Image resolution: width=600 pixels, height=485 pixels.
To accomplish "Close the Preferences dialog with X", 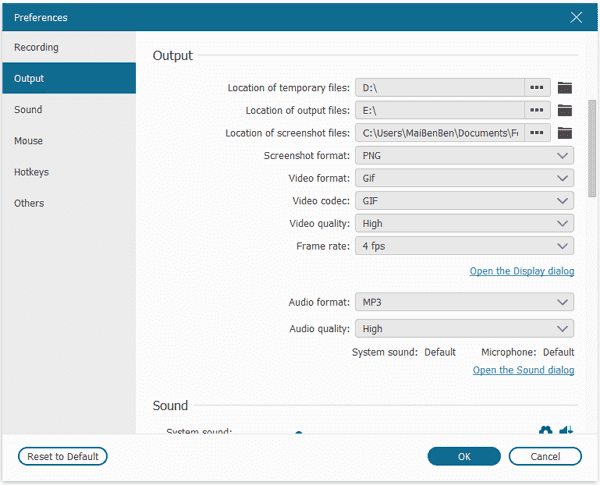I will 576,17.
